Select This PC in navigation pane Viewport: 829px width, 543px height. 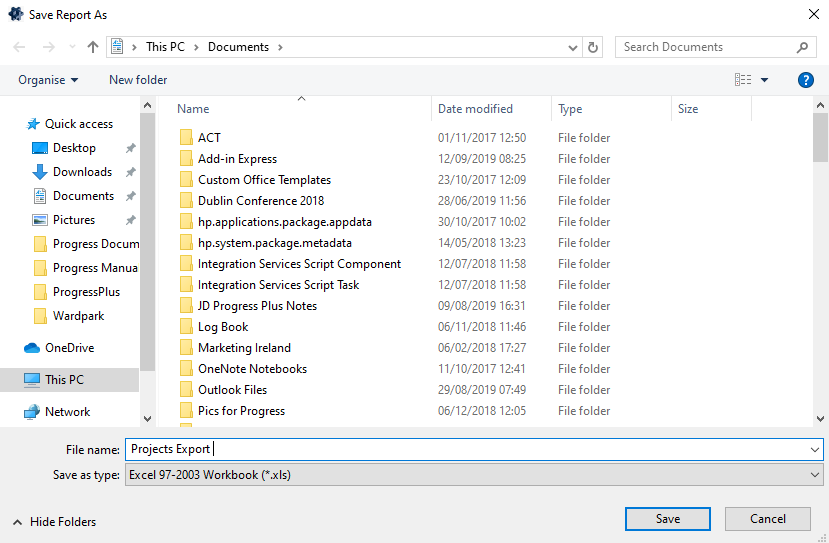click(69, 380)
